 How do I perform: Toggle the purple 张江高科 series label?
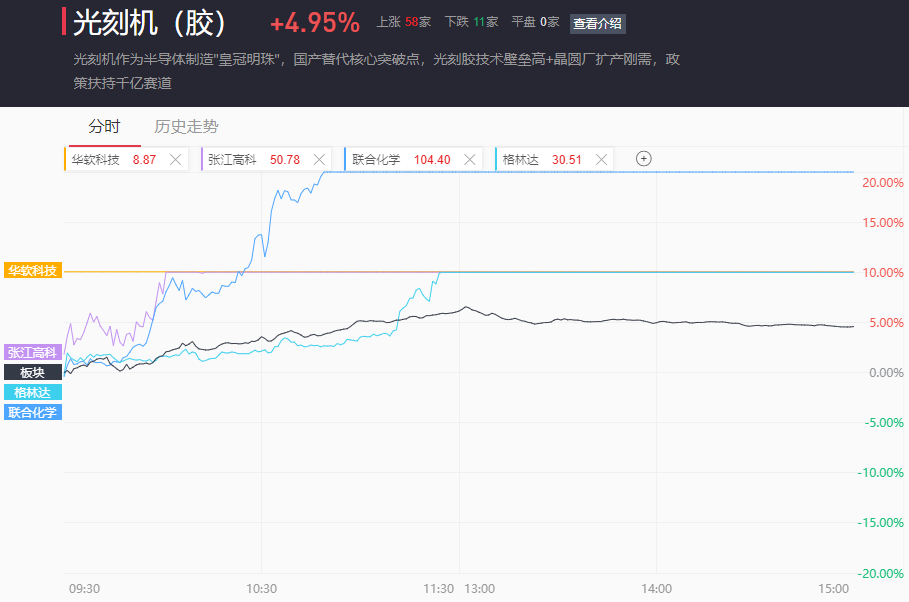pos(32,352)
